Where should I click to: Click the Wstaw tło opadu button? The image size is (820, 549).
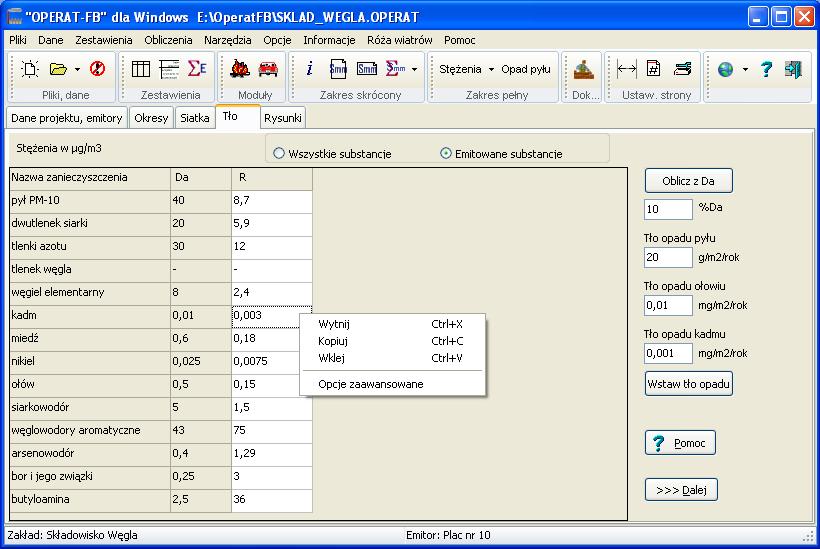pos(688,384)
